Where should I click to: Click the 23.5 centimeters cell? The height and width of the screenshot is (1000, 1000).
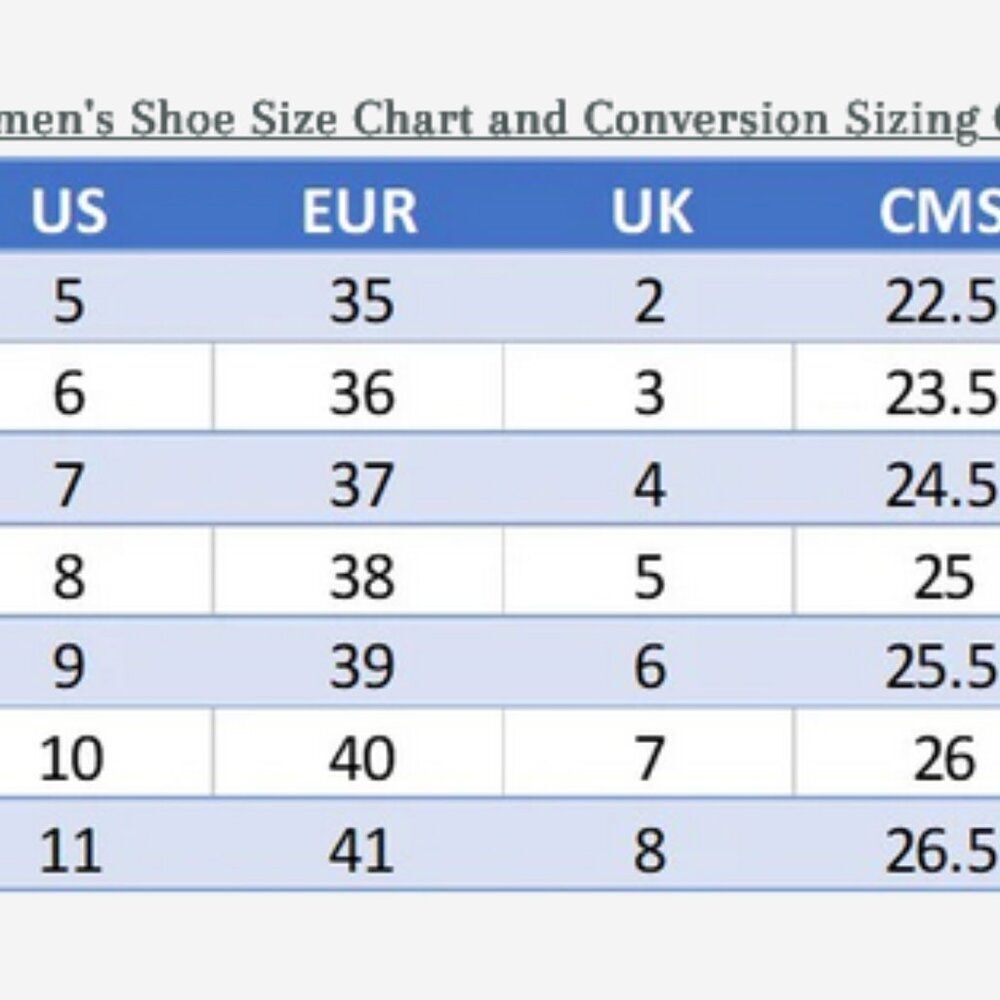940,393
